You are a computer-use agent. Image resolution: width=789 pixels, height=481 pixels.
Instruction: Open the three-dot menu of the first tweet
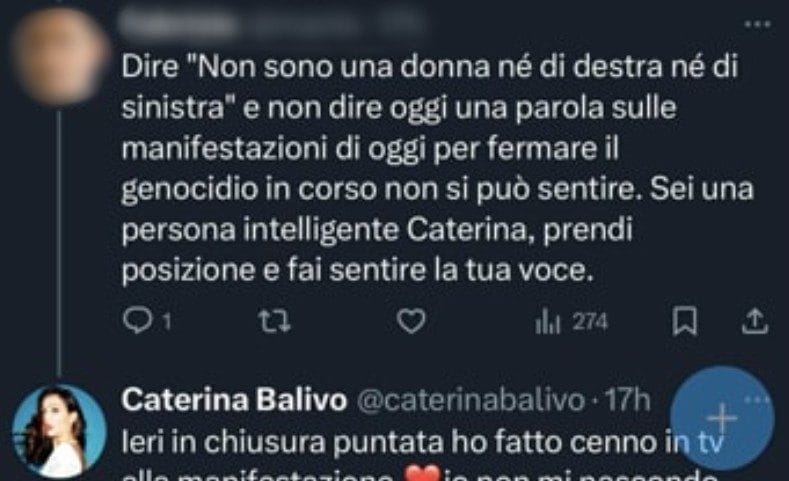pyautogui.click(x=757, y=24)
